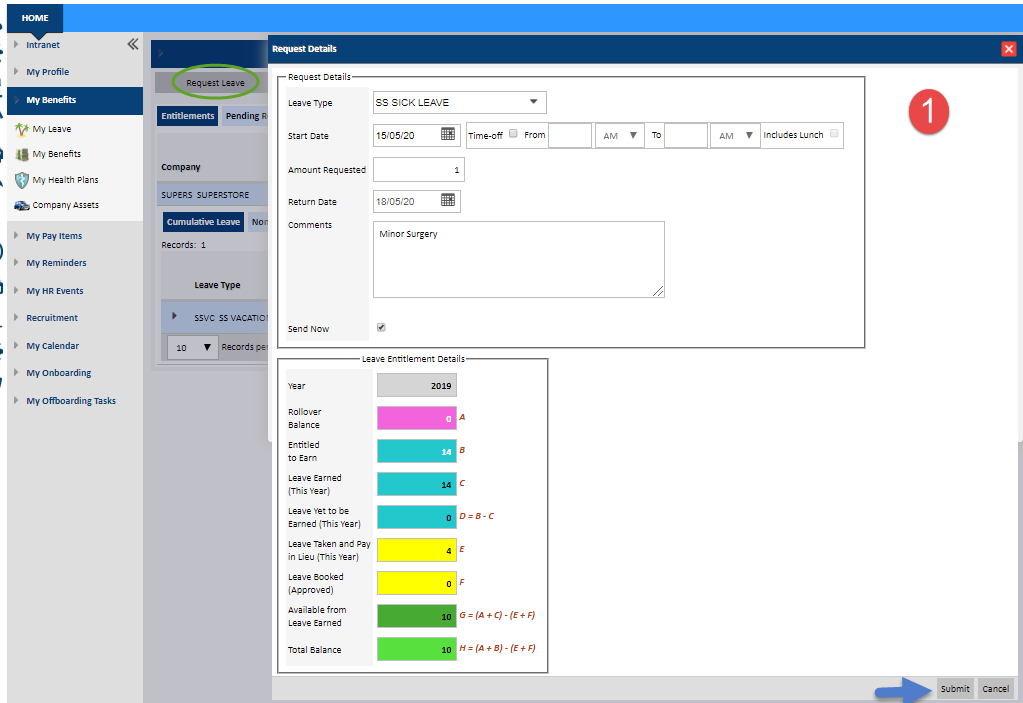Click the Company Assets car icon
The height and width of the screenshot is (703, 1023).
[x=22, y=205]
